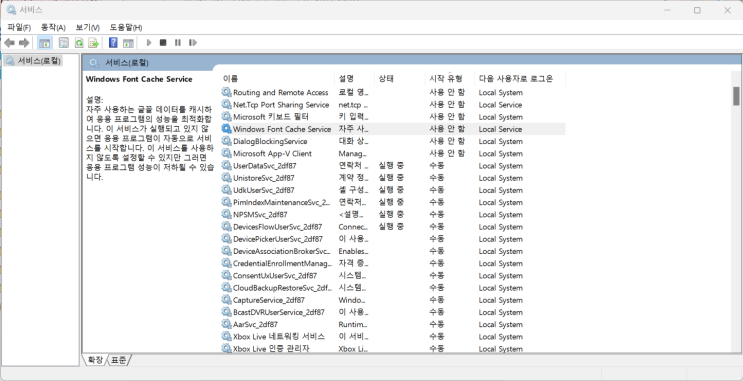Click the gear icon beside ConsentUxUserSvc_2df87
This screenshot has height=381, width=743.
pyautogui.click(x=227, y=275)
